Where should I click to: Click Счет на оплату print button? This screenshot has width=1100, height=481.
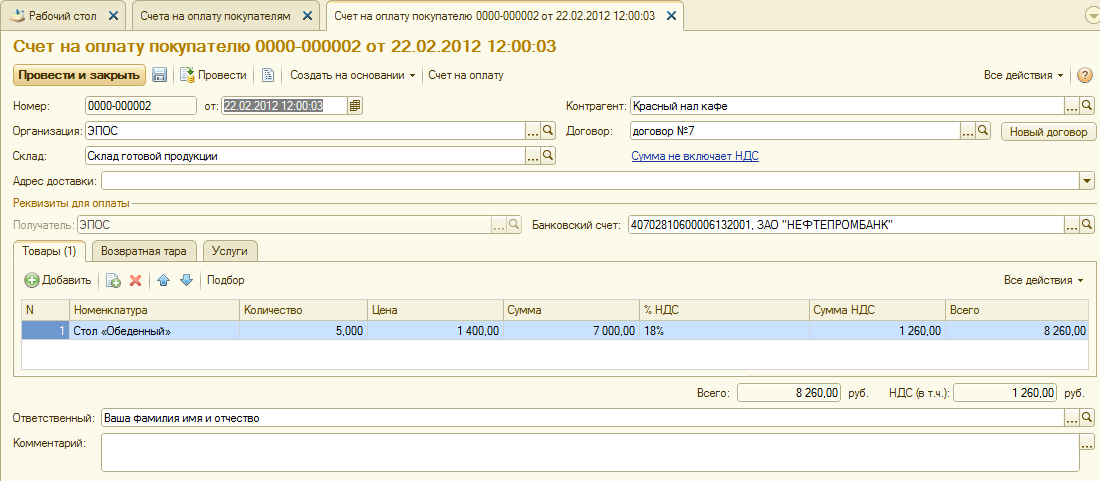(x=466, y=75)
